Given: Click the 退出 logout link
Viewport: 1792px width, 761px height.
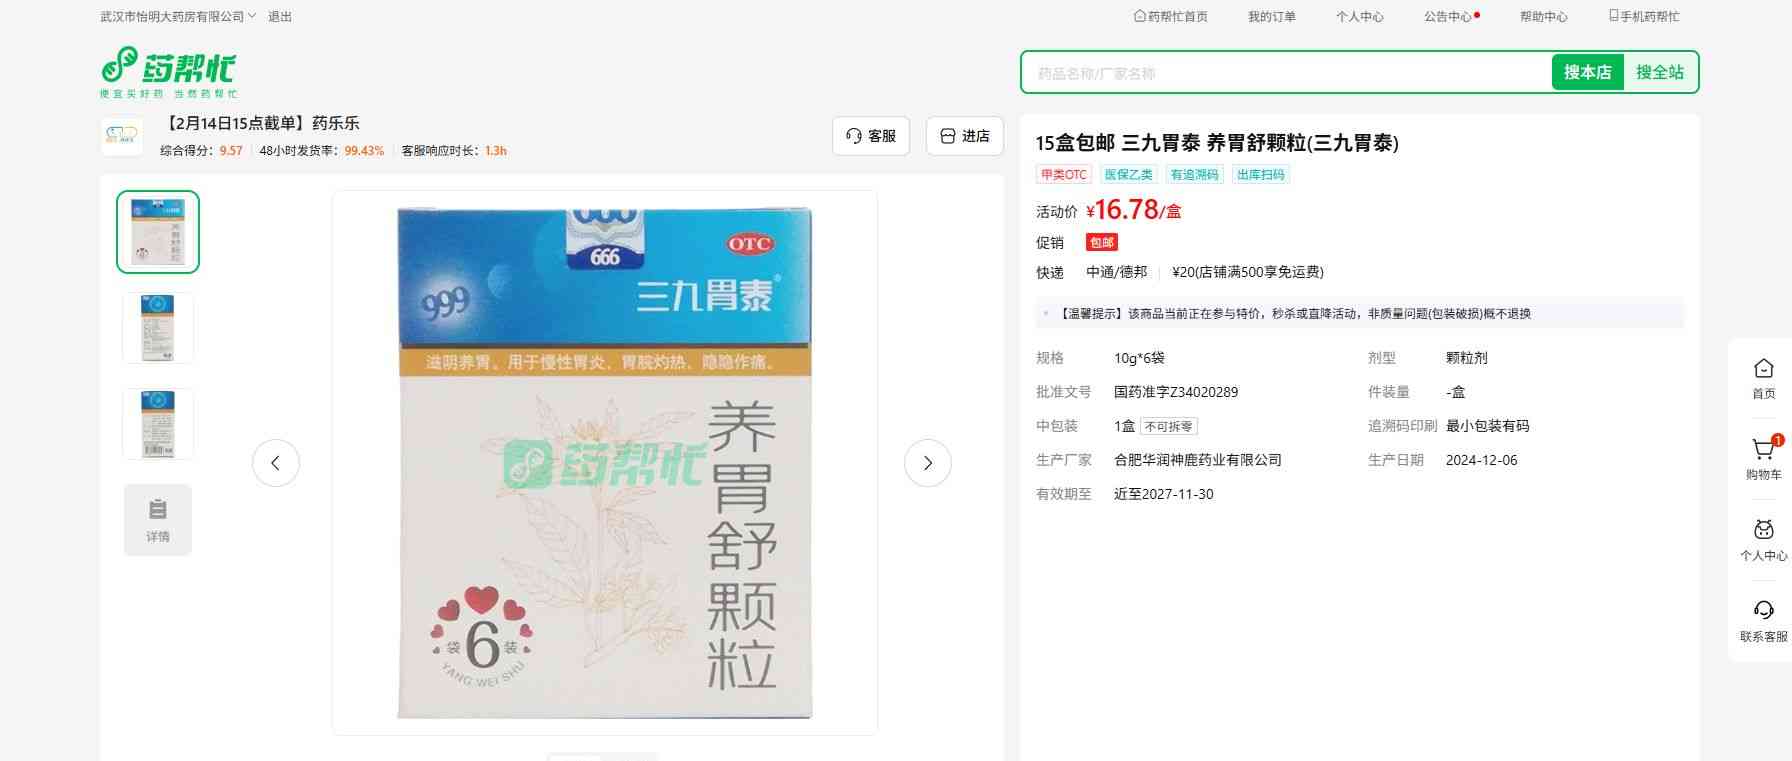Looking at the screenshot, I should 280,17.
